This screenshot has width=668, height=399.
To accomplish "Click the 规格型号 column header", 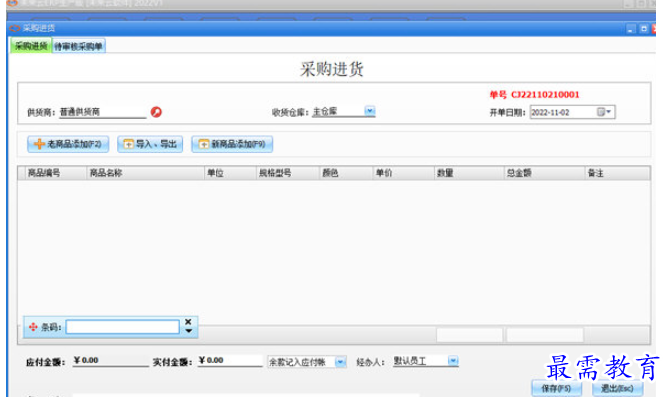I will coord(288,173).
